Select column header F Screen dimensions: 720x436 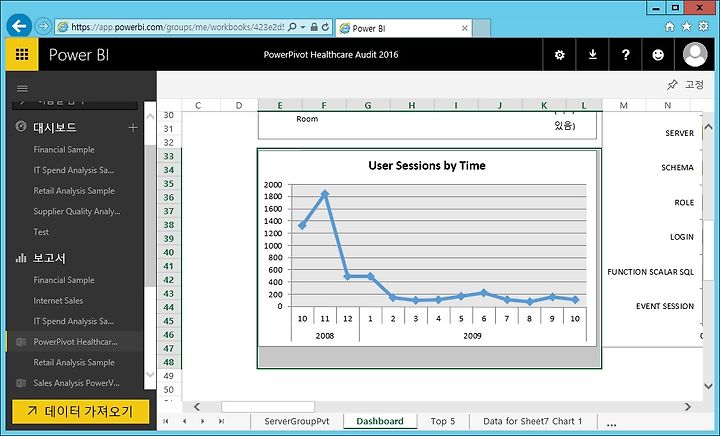pos(324,105)
